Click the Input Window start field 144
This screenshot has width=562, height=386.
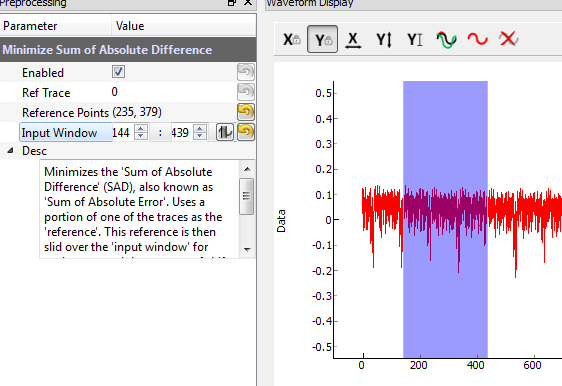tap(123, 133)
